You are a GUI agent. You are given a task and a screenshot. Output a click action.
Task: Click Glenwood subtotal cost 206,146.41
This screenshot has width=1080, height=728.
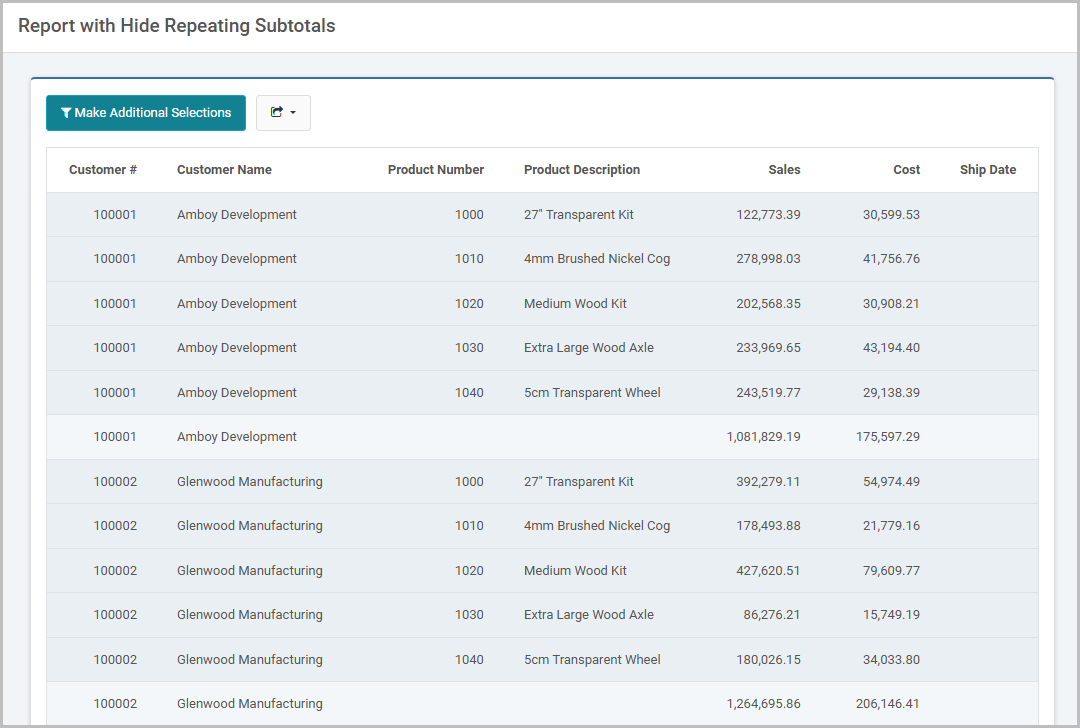[x=888, y=703]
